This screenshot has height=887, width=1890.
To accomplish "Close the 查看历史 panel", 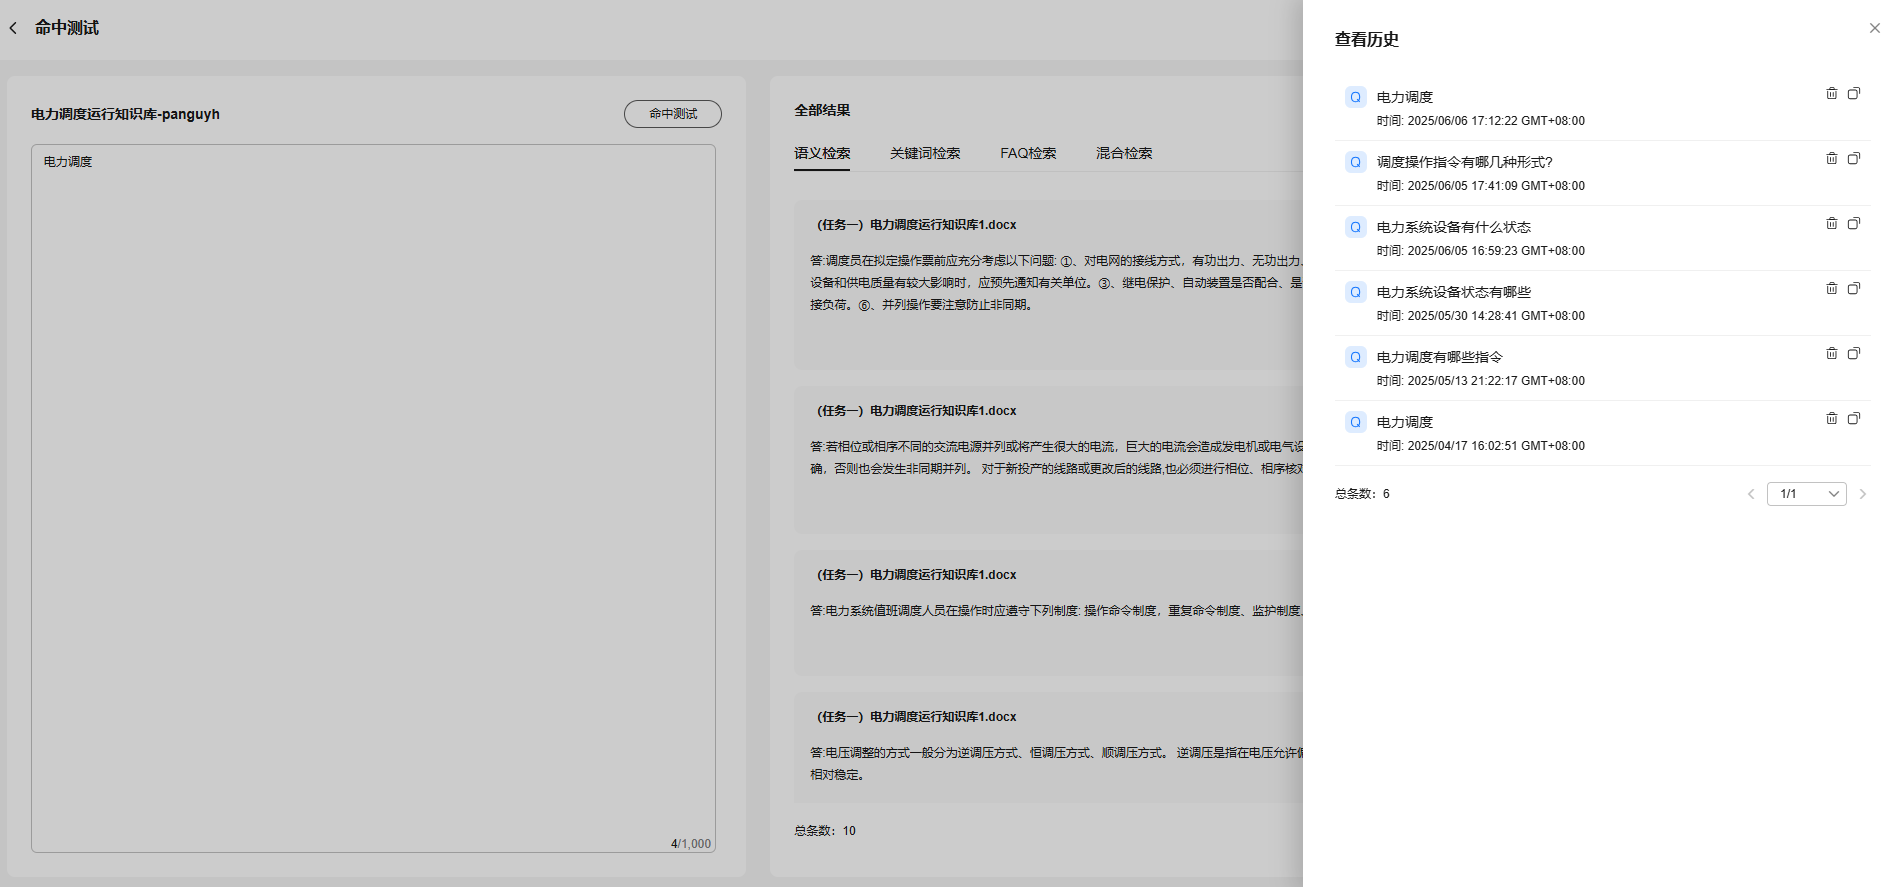I will pyautogui.click(x=1874, y=28).
